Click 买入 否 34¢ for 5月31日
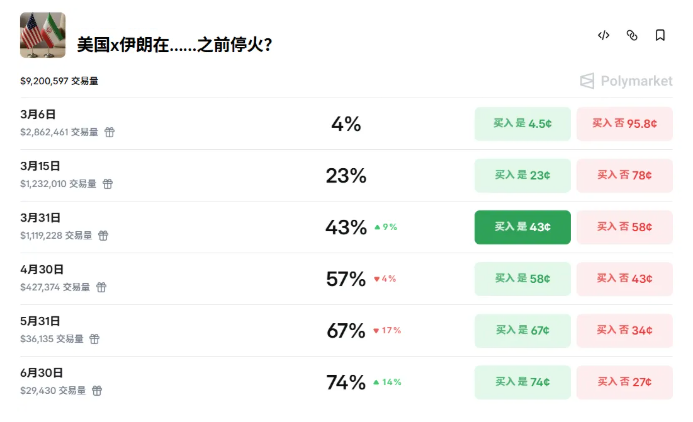The height and width of the screenshot is (422, 693). click(624, 330)
